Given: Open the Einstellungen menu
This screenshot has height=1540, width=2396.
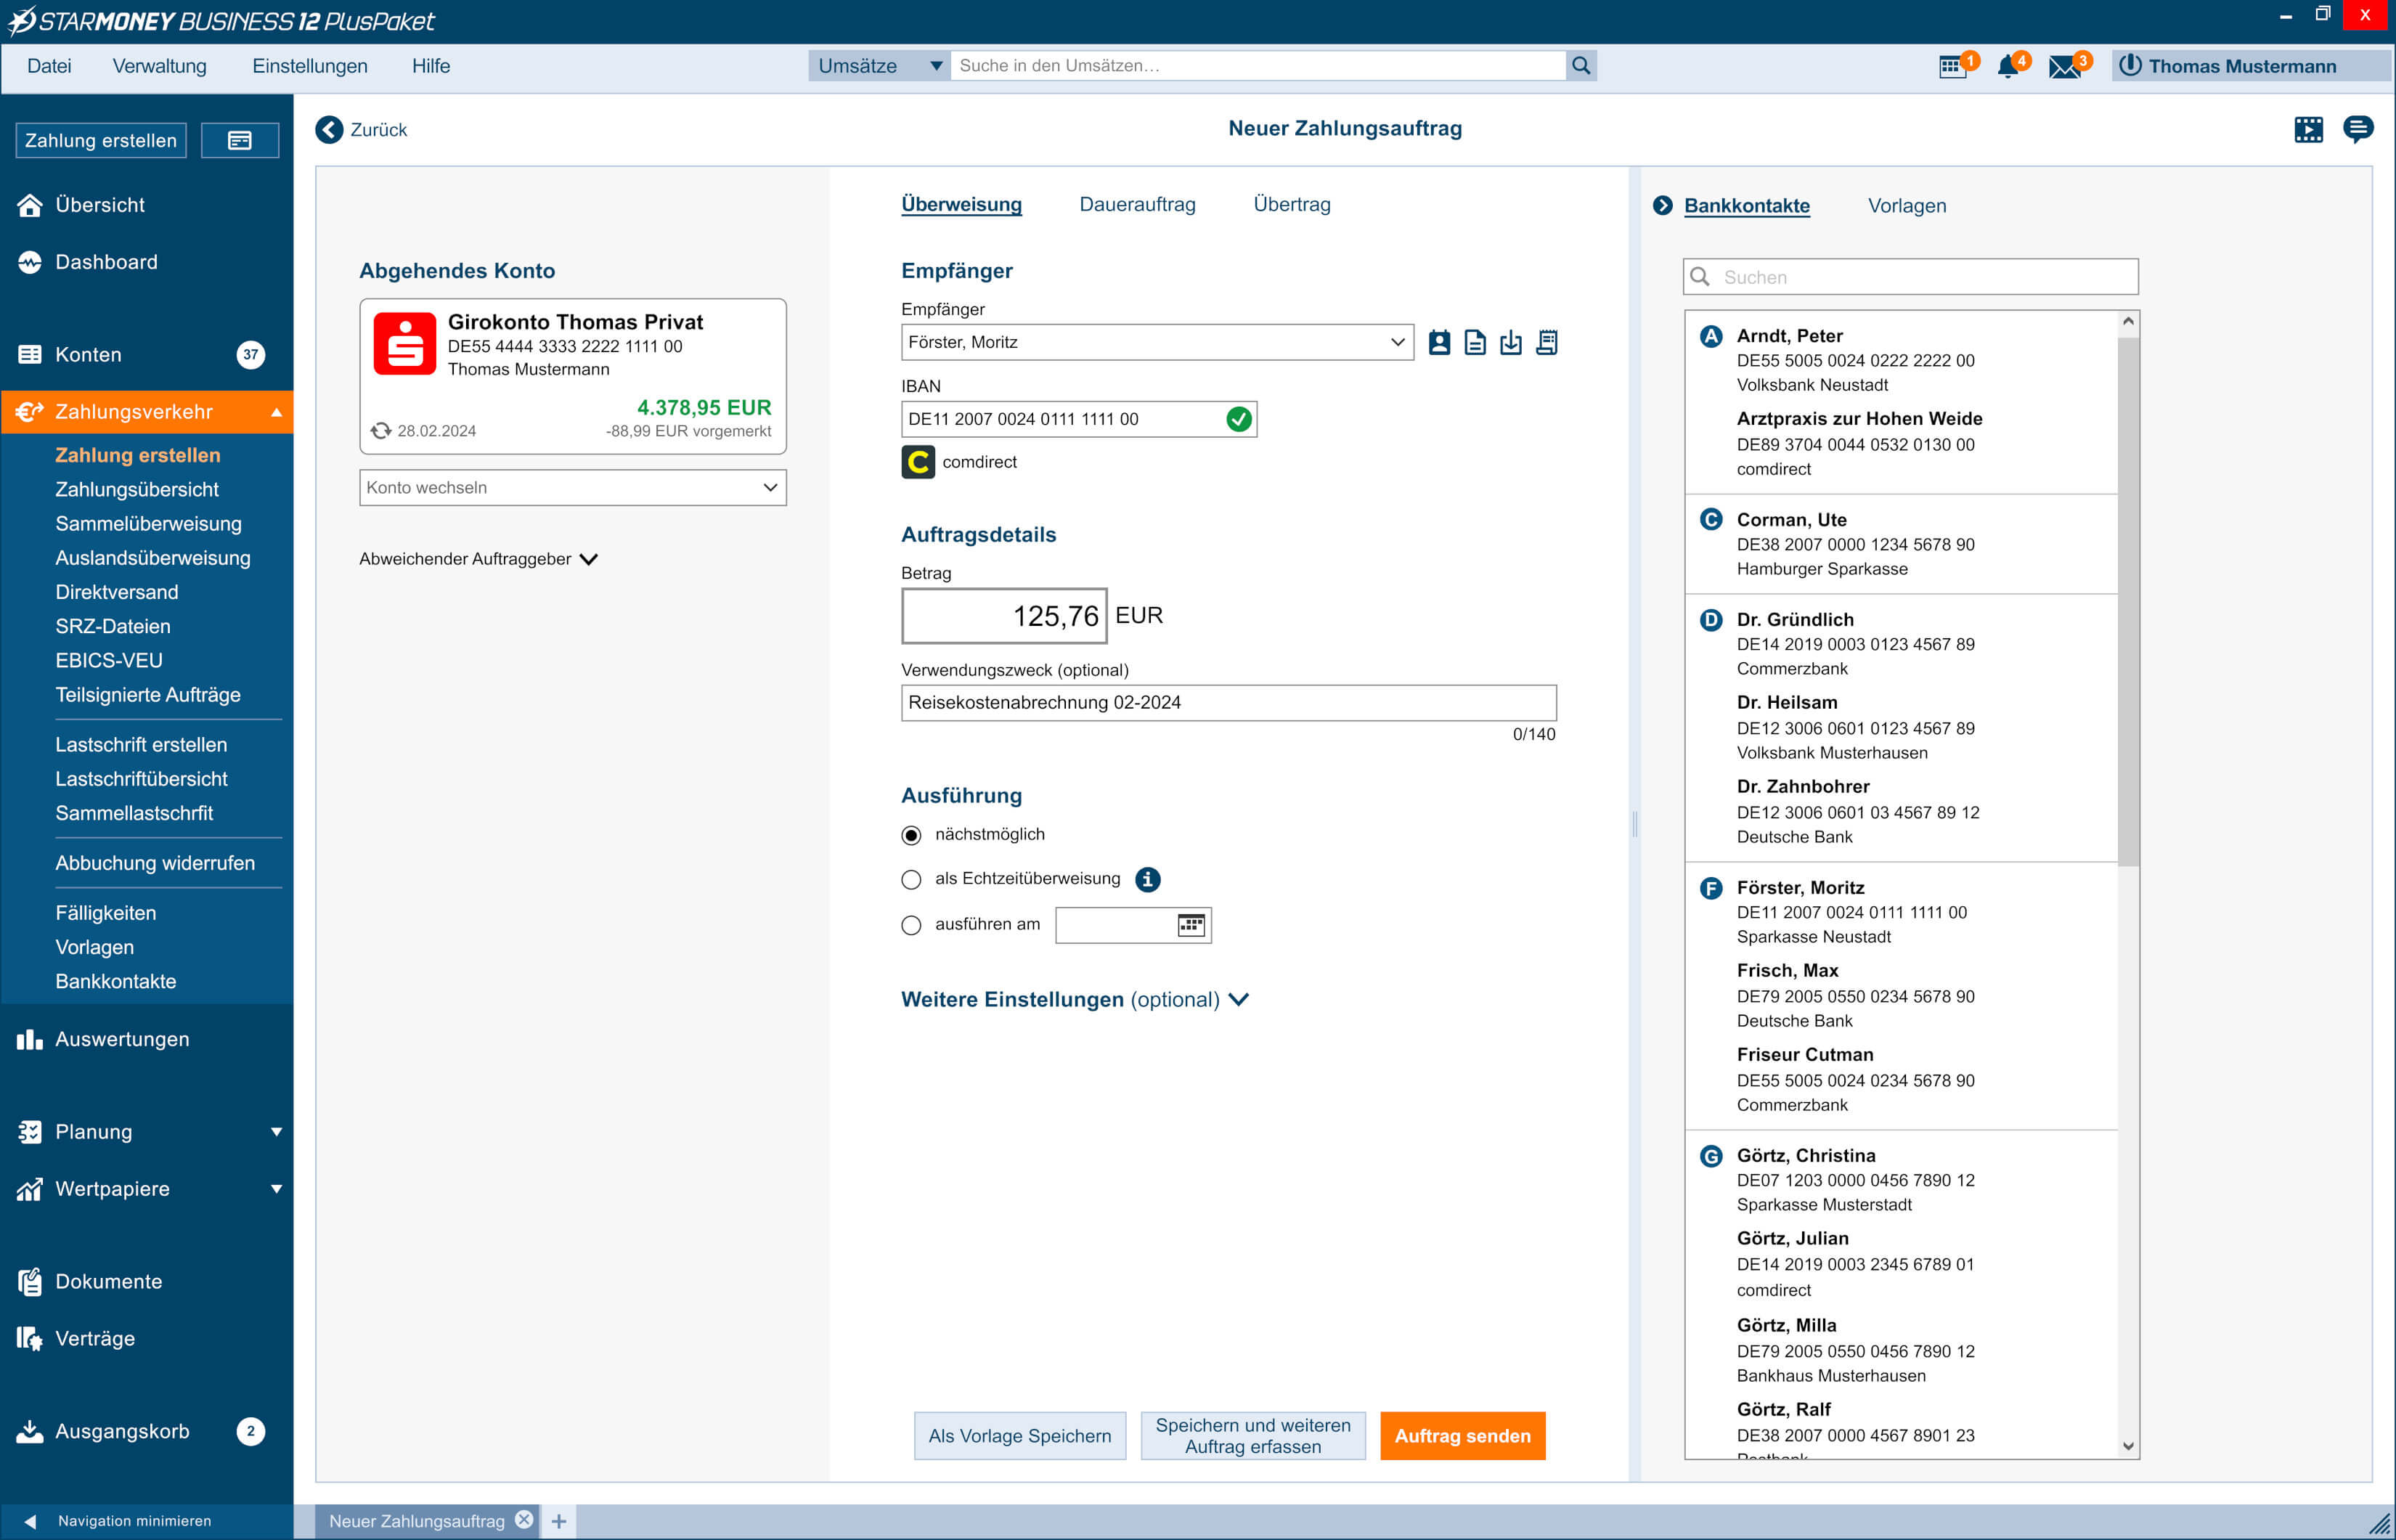Looking at the screenshot, I should 310,66.
